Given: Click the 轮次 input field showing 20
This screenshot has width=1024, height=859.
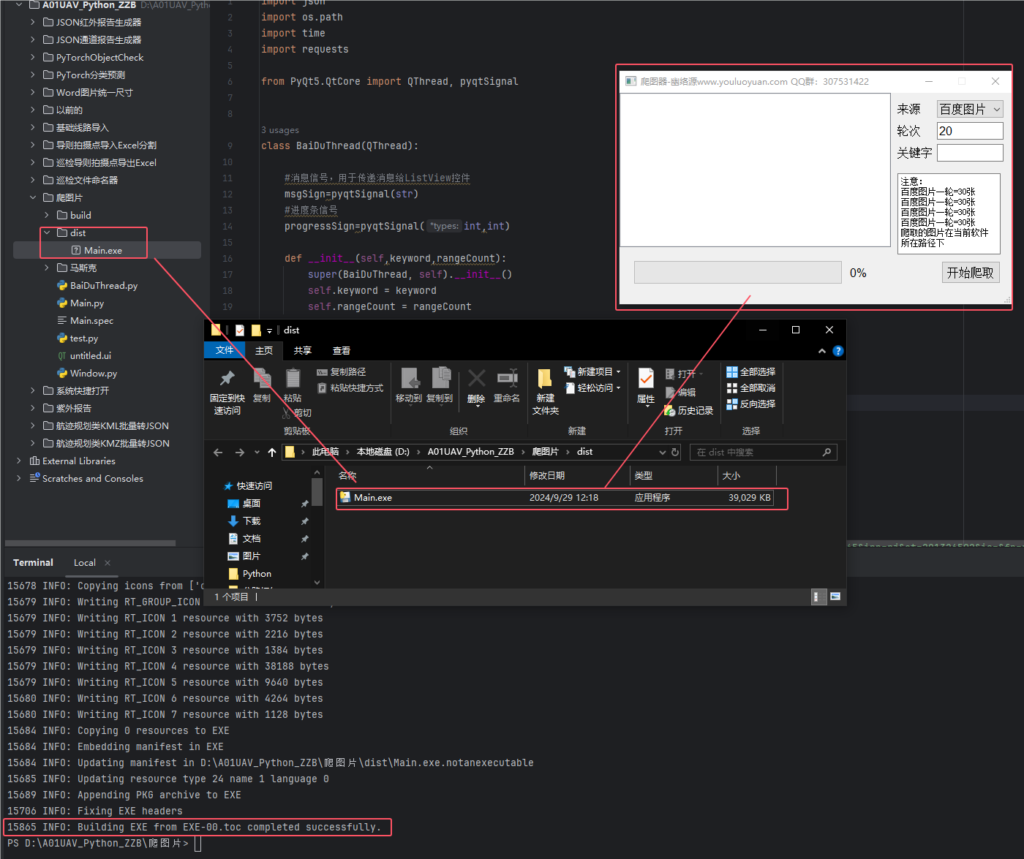Looking at the screenshot, I should (970, 131).
